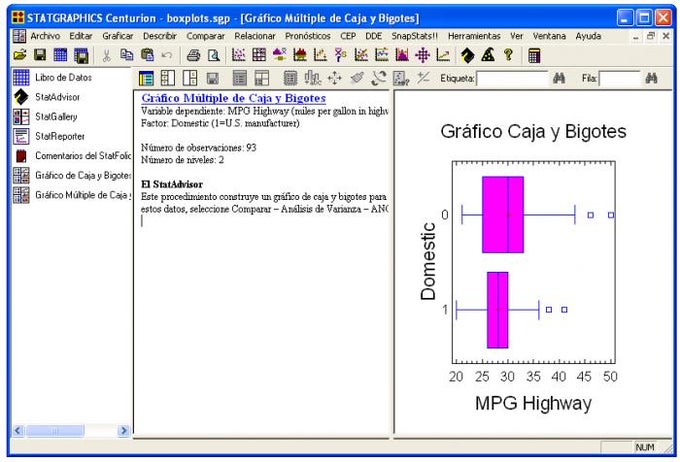Click the rightmost outlier point near 50
This screenshot has height=462, width=680.
click(611, 215)
